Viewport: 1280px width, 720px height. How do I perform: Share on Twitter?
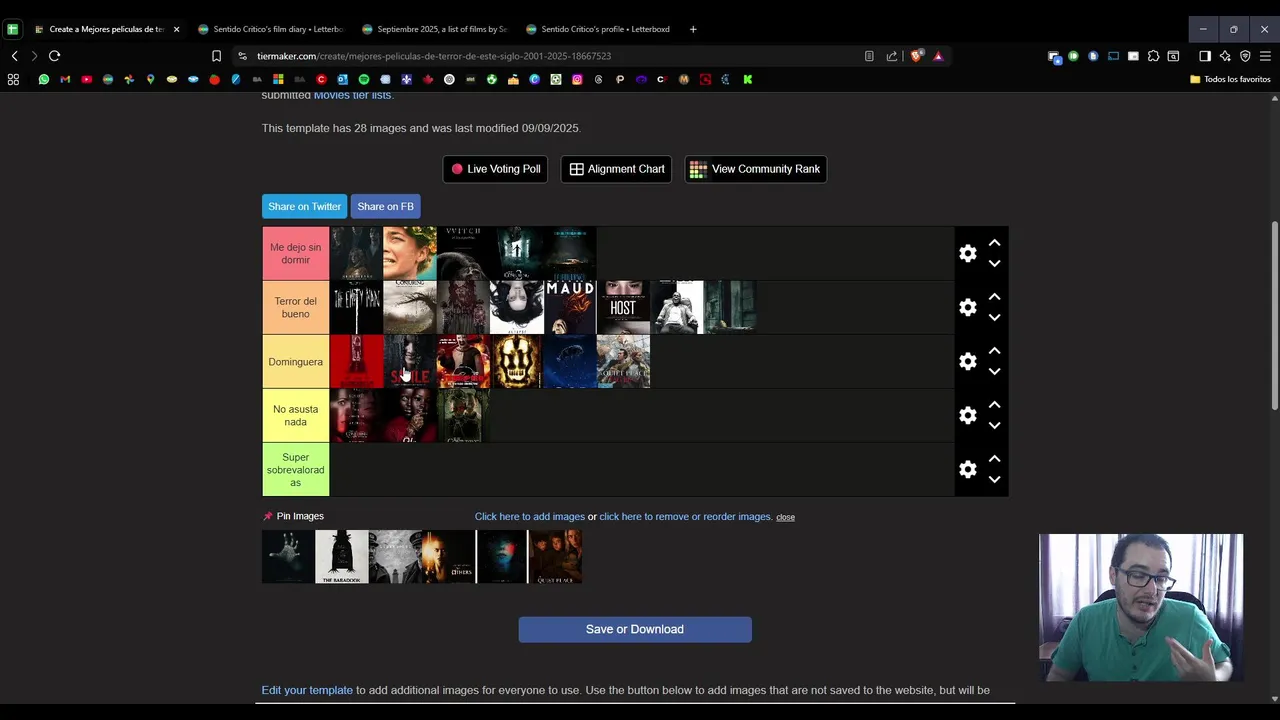(x=304, y=206)
